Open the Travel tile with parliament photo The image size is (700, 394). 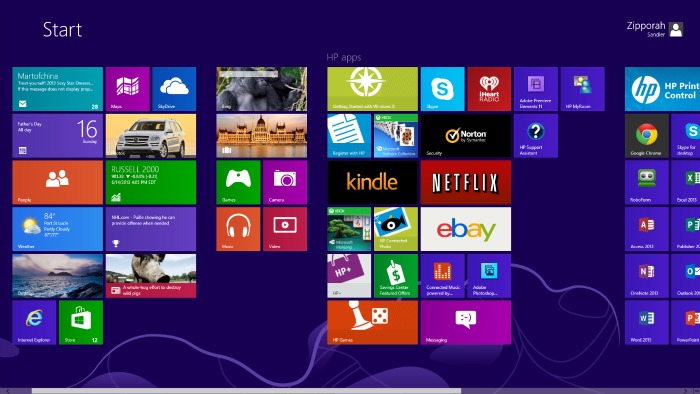[262, 136]
